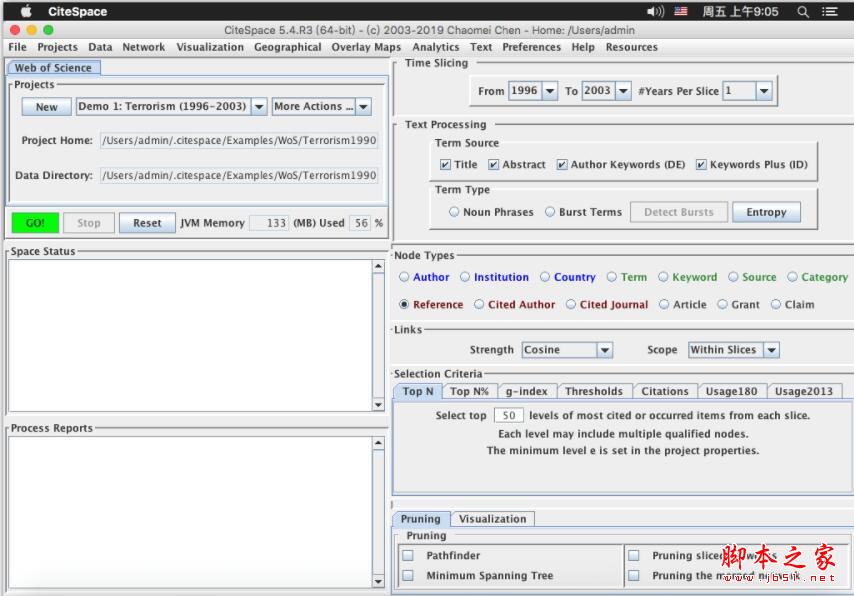Image resolution: width=854 pixels, height=596 pixels.
Task: Open the Overlay Maps menu
Action: tap(366, 47)
